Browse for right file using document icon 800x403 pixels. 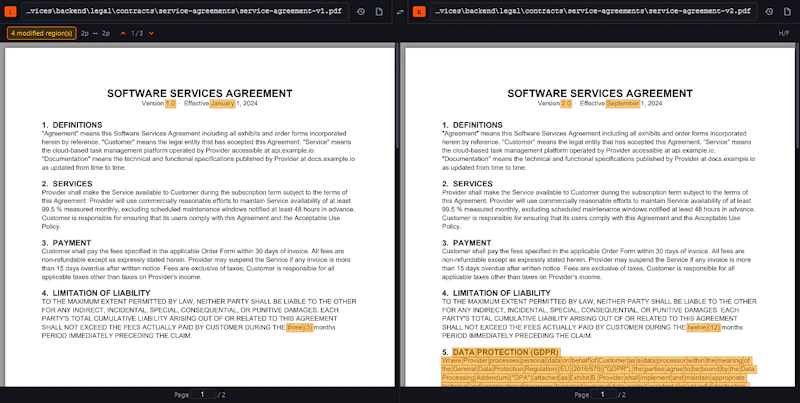tap(787, 11)
